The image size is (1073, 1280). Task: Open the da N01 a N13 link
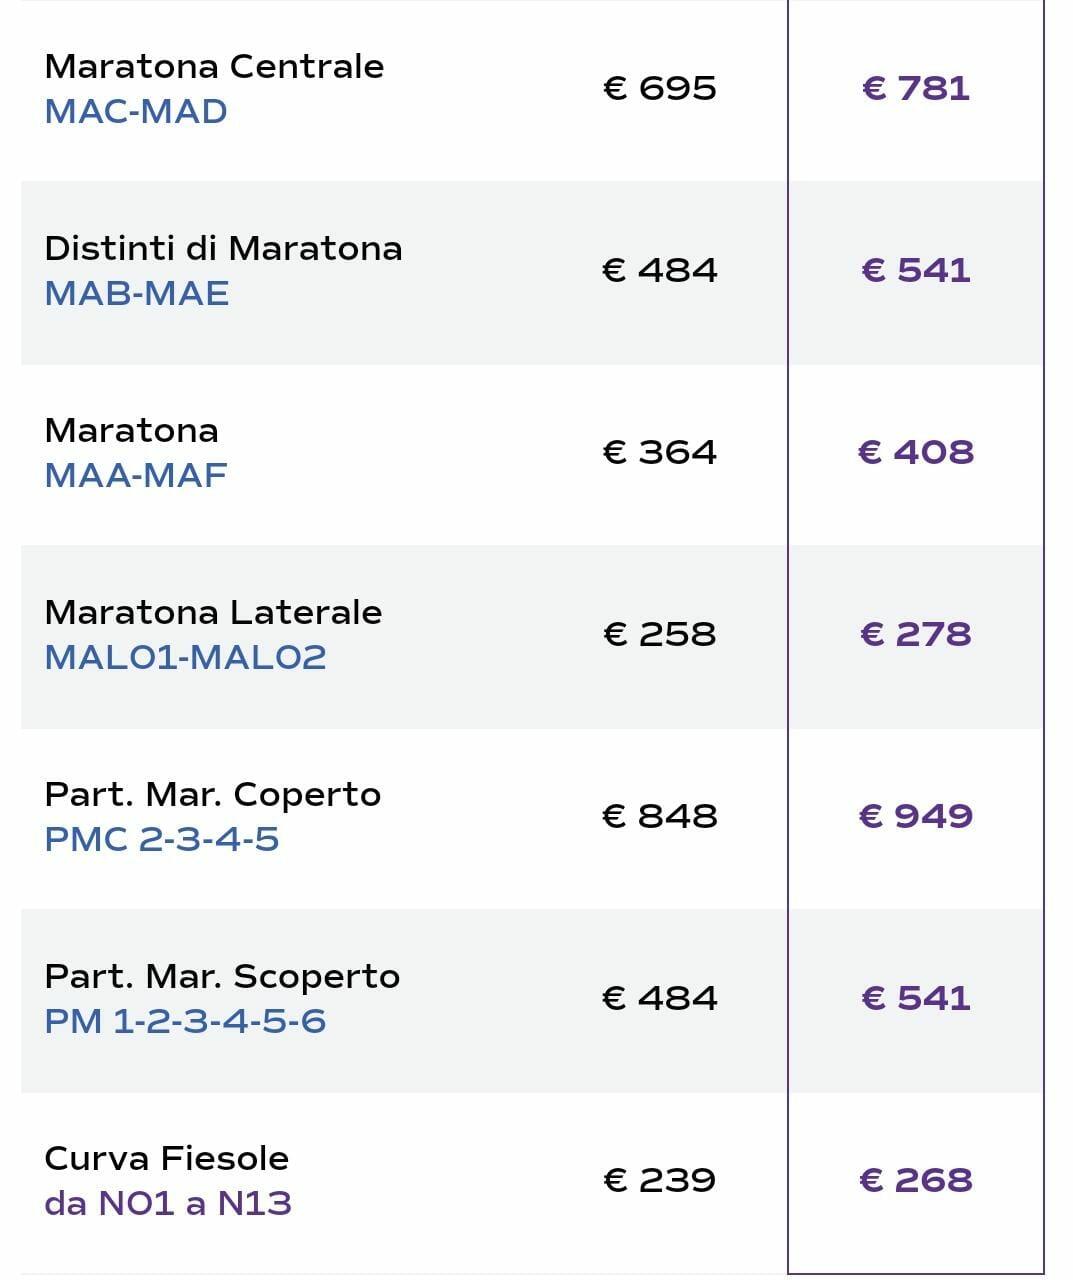point(168,1203)
